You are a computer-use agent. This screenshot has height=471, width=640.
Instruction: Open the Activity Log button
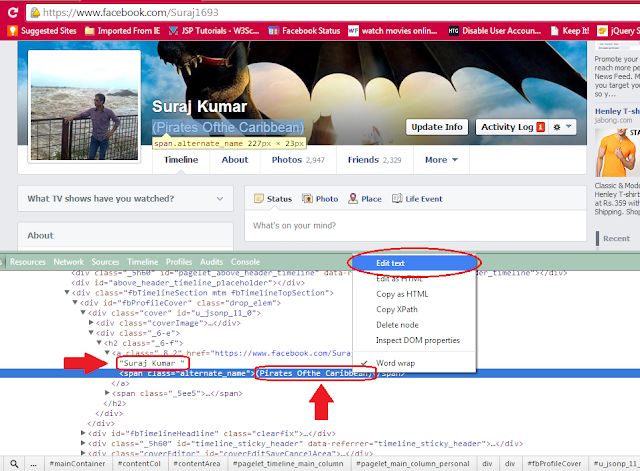(513, 127)
